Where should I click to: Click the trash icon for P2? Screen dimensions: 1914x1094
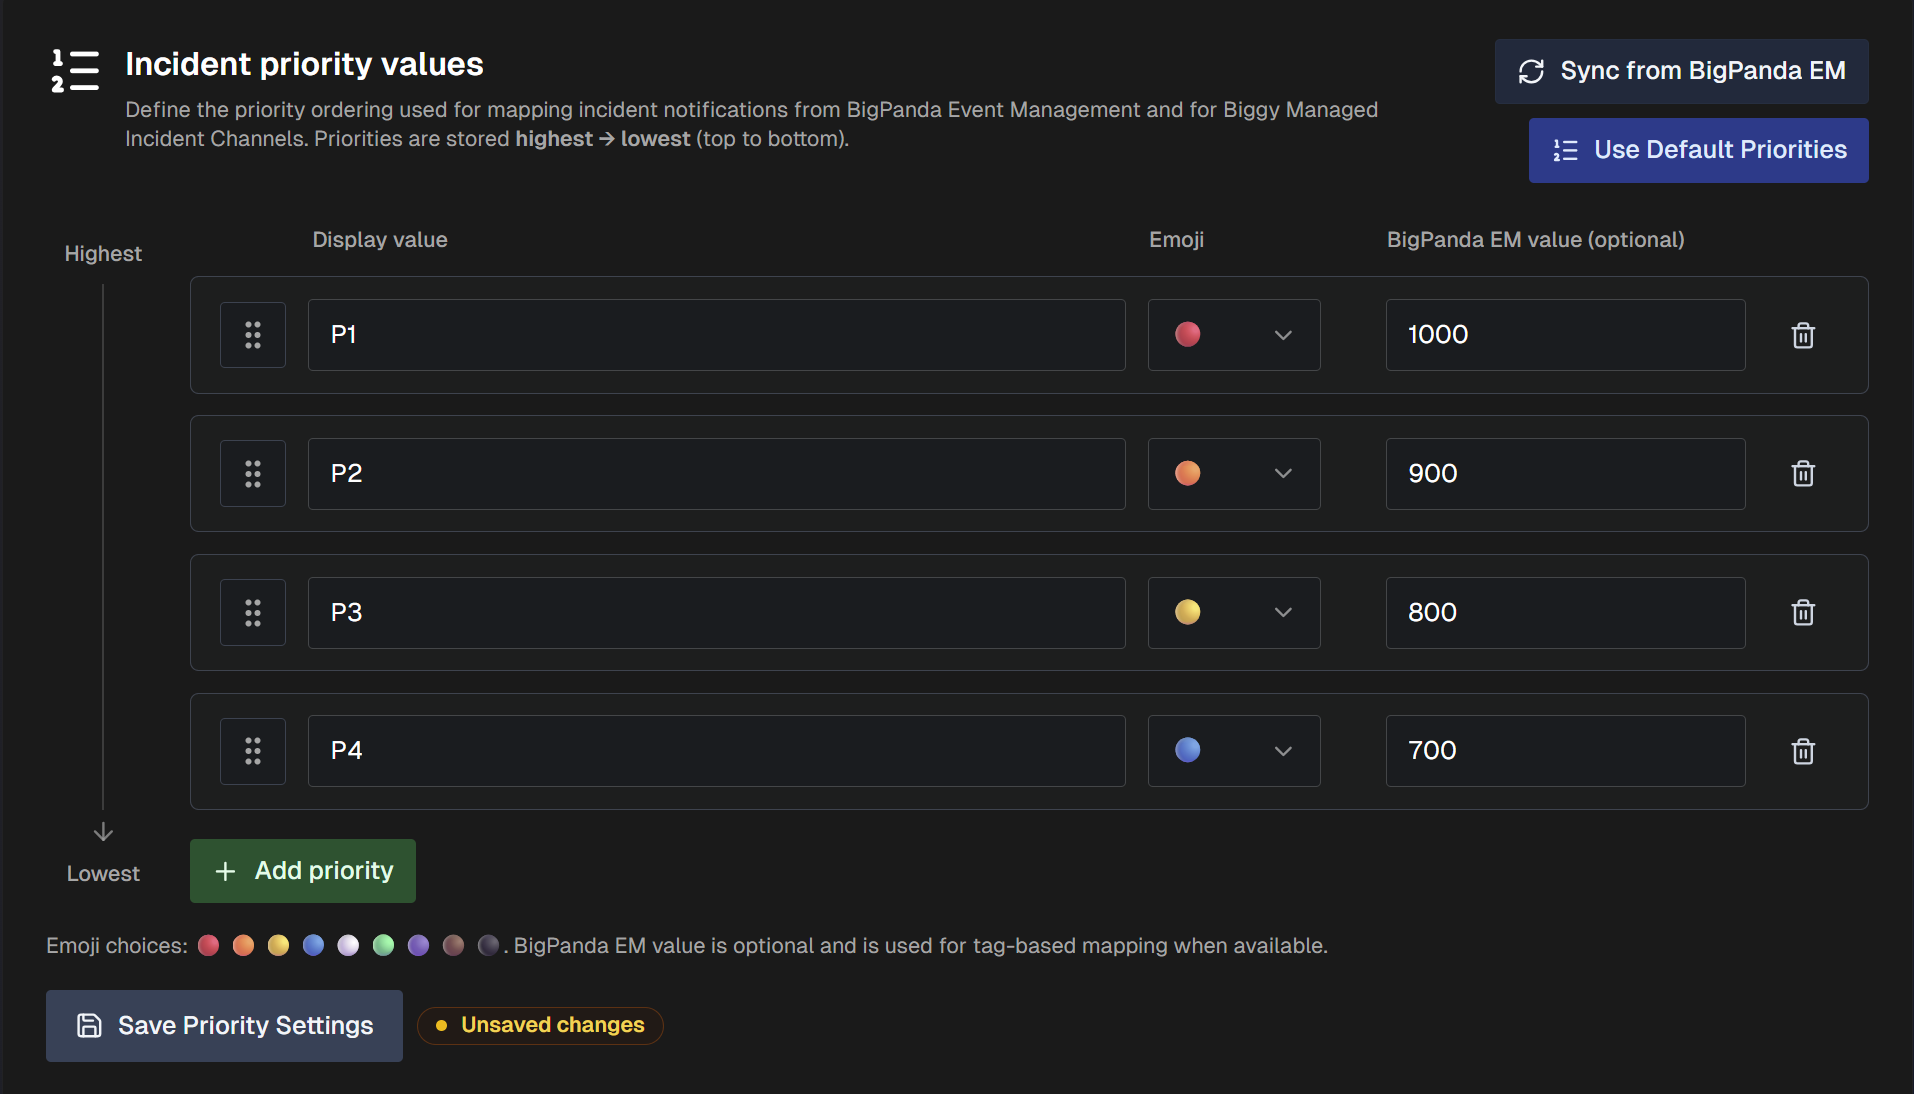1802,473
